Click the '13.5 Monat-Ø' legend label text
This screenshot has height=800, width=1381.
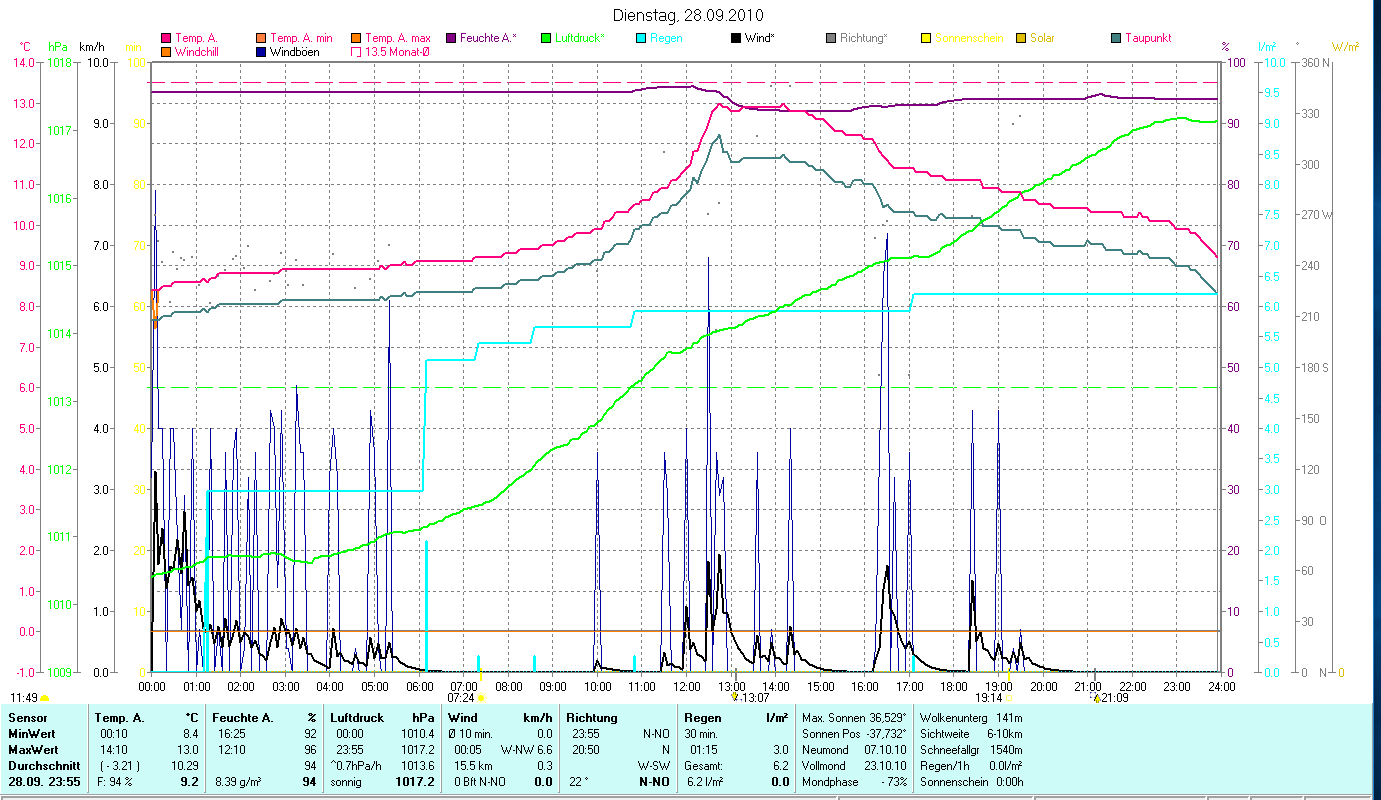point(398,52)
